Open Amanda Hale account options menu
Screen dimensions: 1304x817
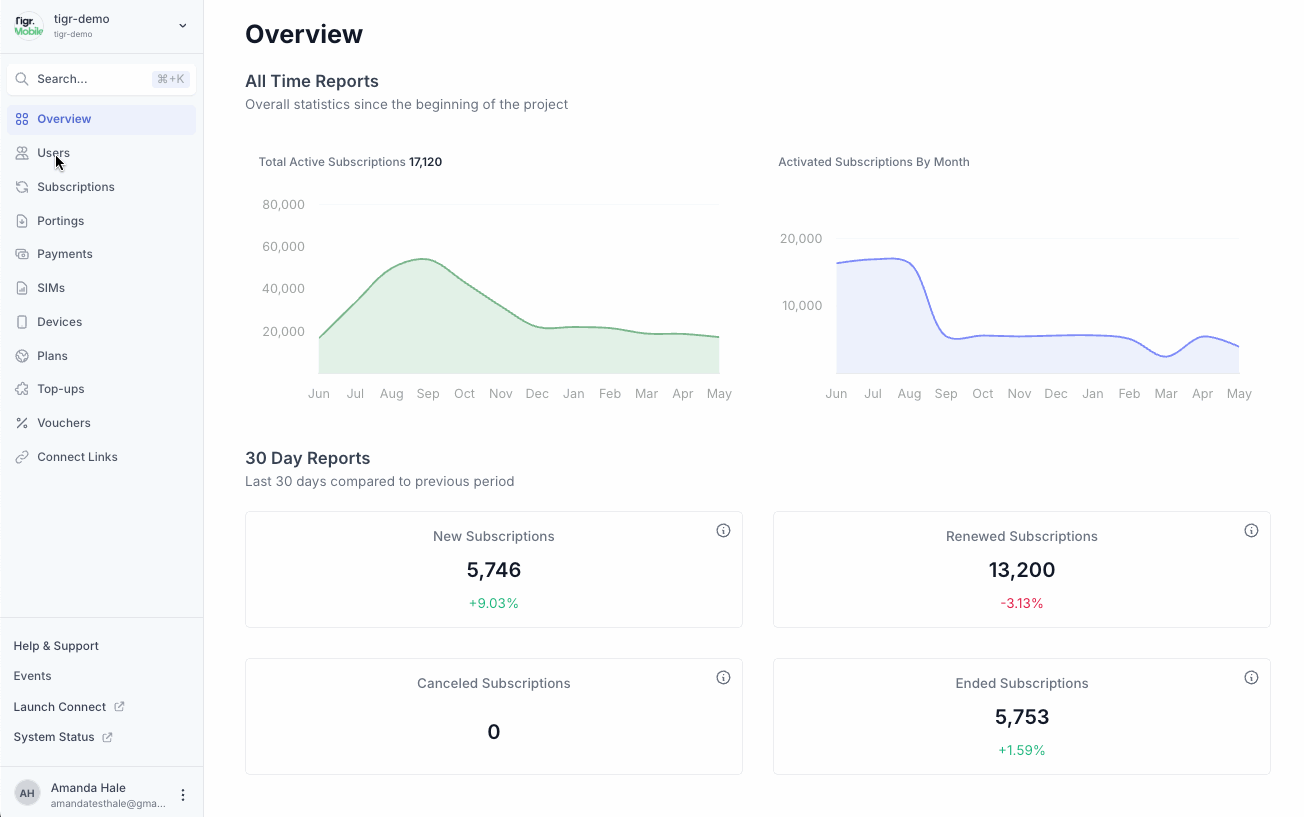pyautogui.click(x=183, y=795)
